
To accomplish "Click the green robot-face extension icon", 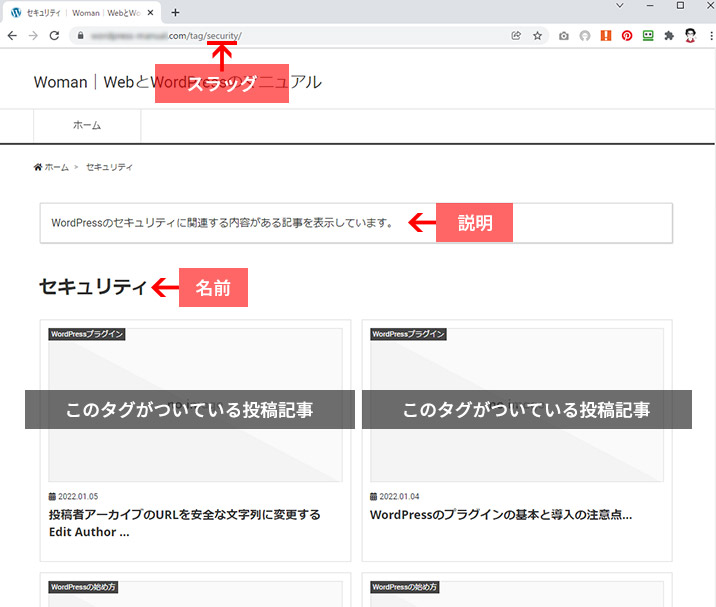I will pos(648,36).
